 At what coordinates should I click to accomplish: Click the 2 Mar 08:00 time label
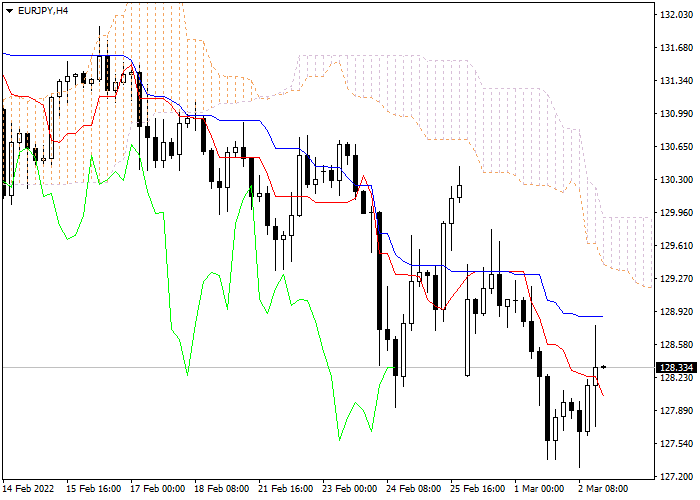click(603, 489)
